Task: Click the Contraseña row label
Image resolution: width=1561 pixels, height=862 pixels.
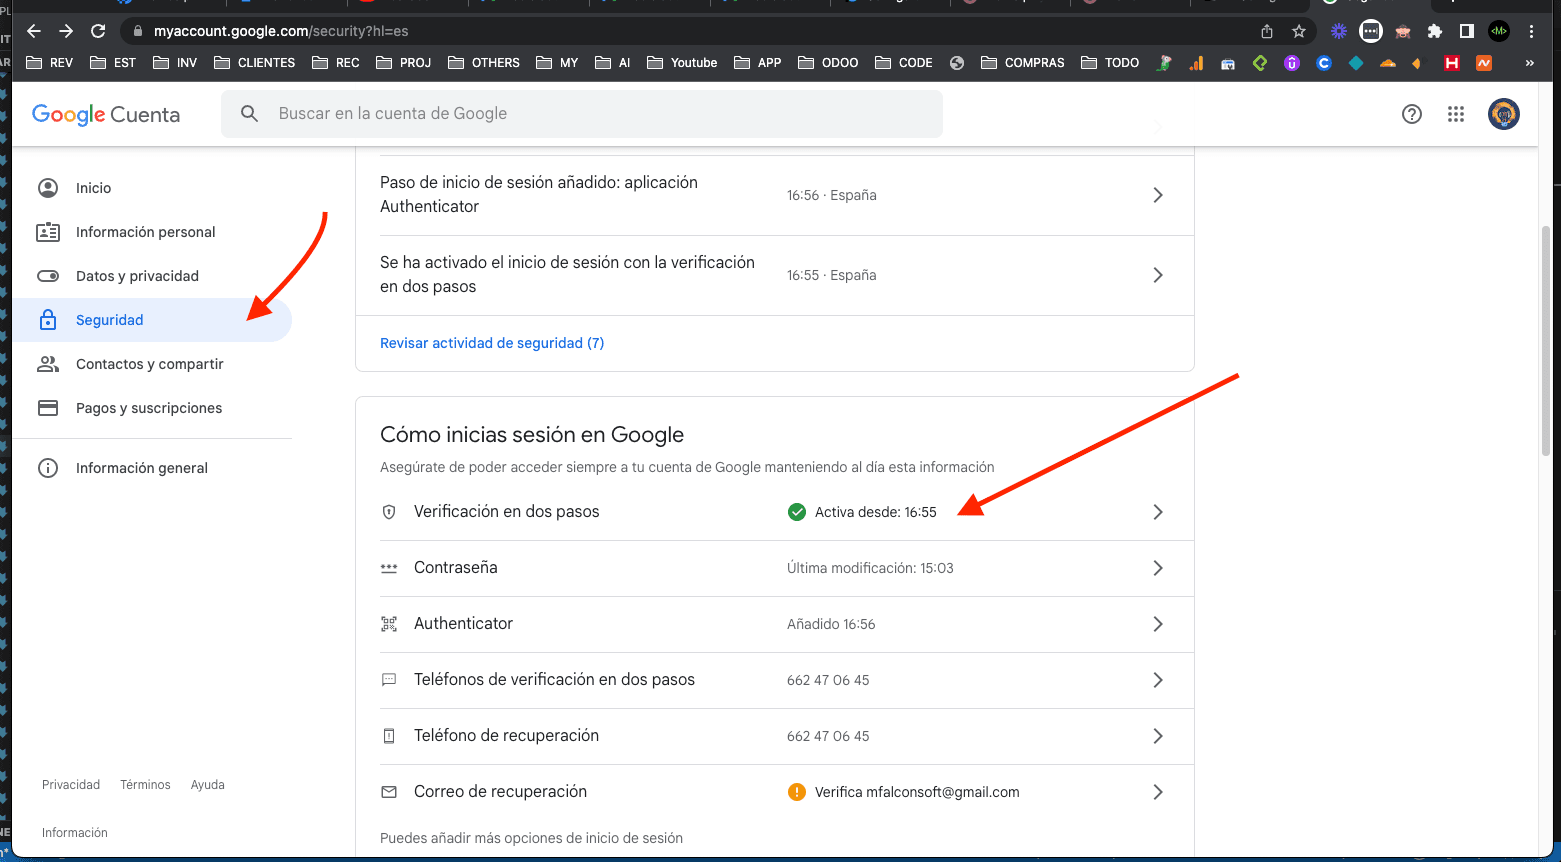Action: coord(456,568)
